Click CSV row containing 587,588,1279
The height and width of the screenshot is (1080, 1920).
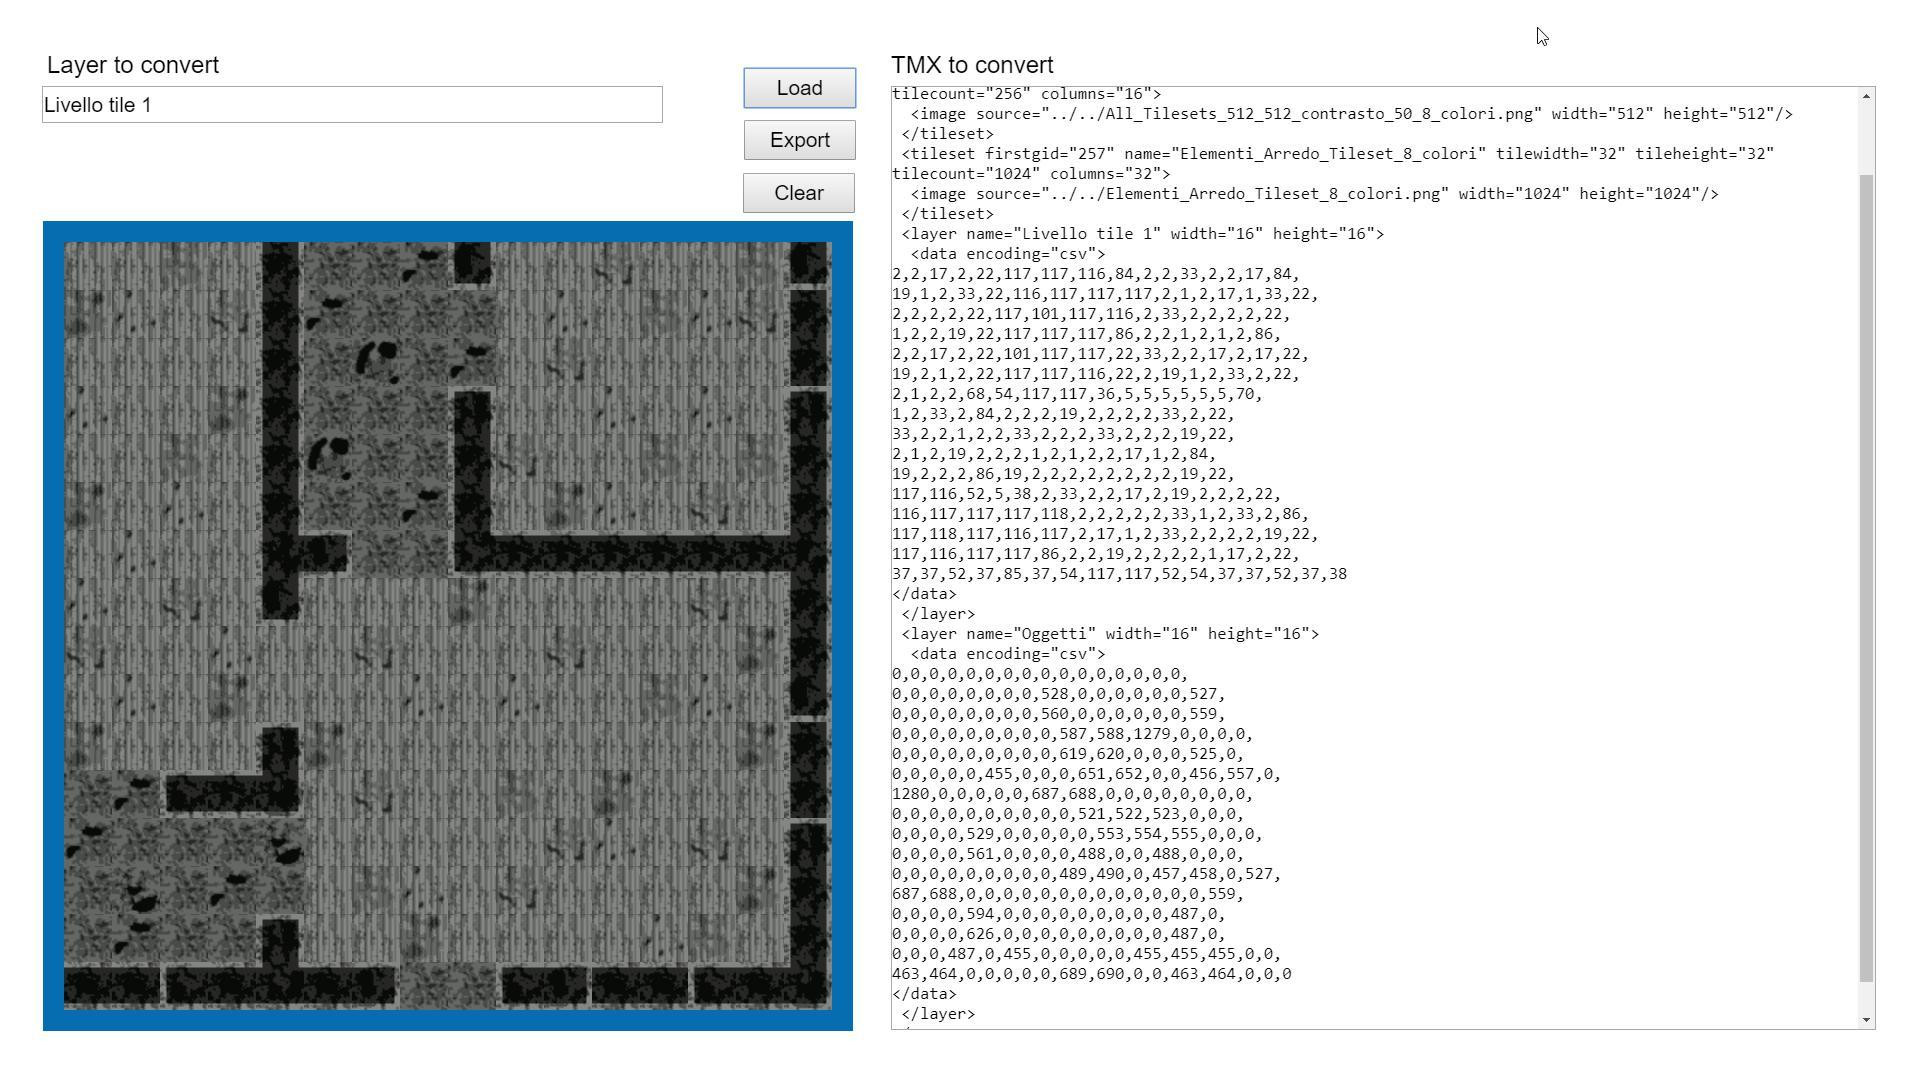tap(1072, 734)
